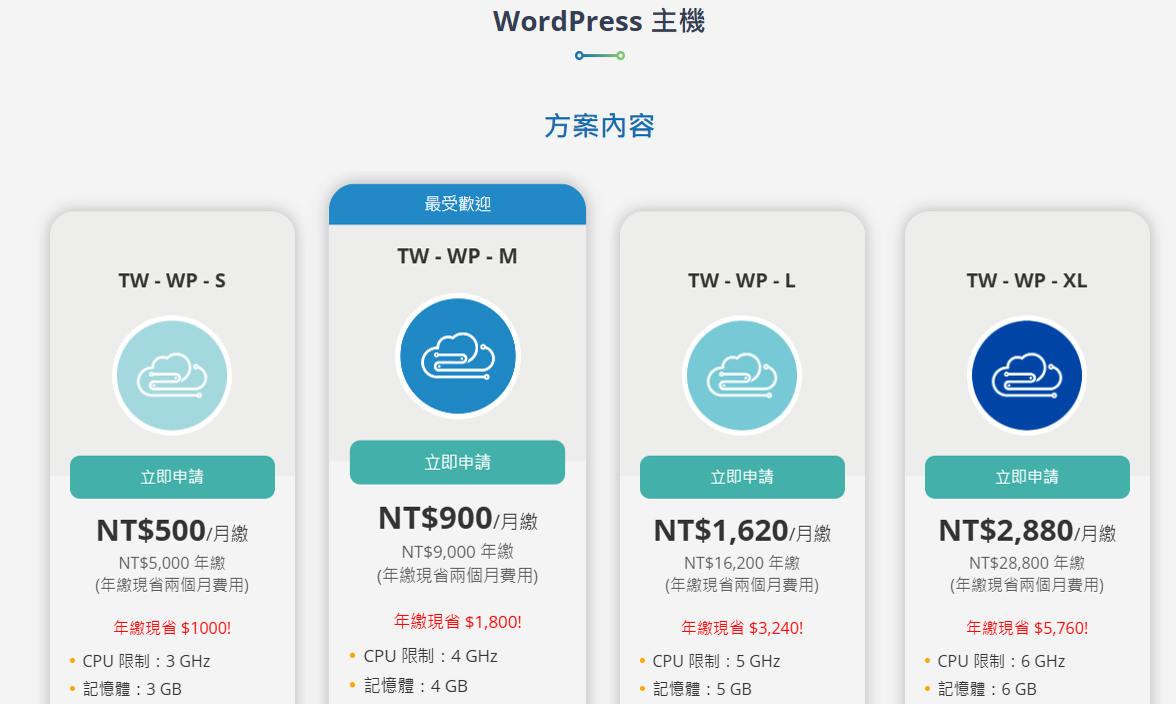Click the CPU 限制:5 GHz line
The width and height of the screenshot is (1176, 704).
click(716, 661)
